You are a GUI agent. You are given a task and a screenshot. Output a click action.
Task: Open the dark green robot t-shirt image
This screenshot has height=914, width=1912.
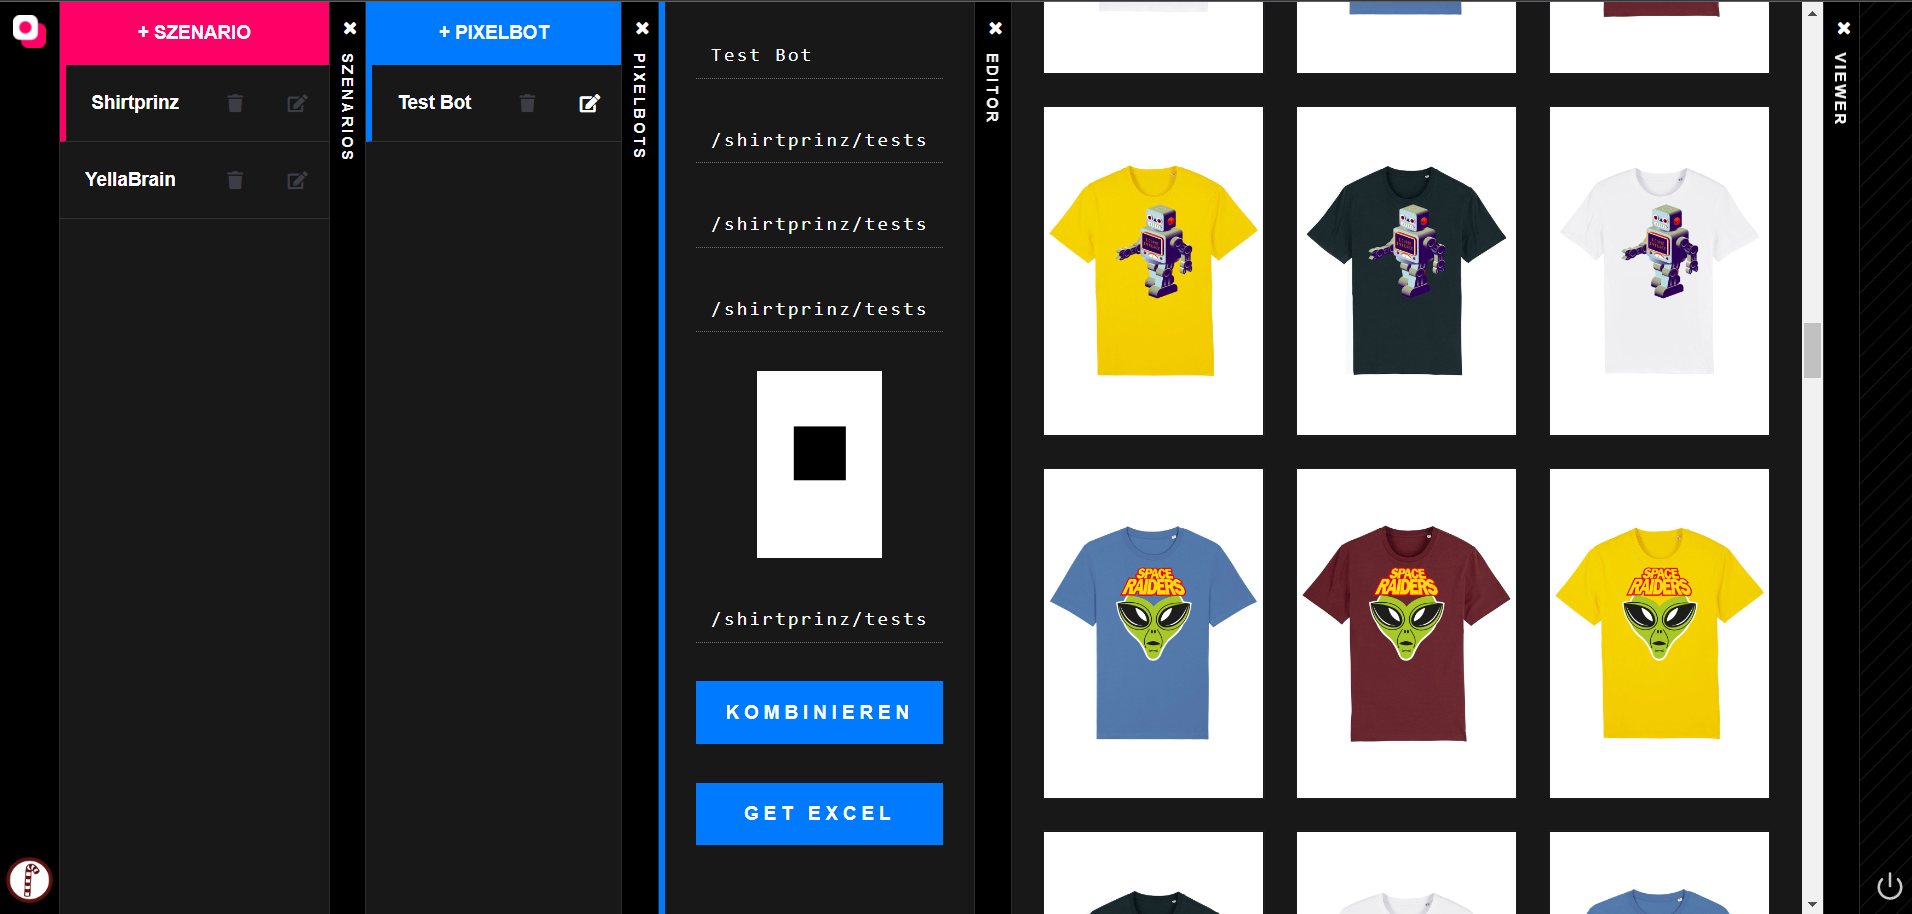(1406, 271)
